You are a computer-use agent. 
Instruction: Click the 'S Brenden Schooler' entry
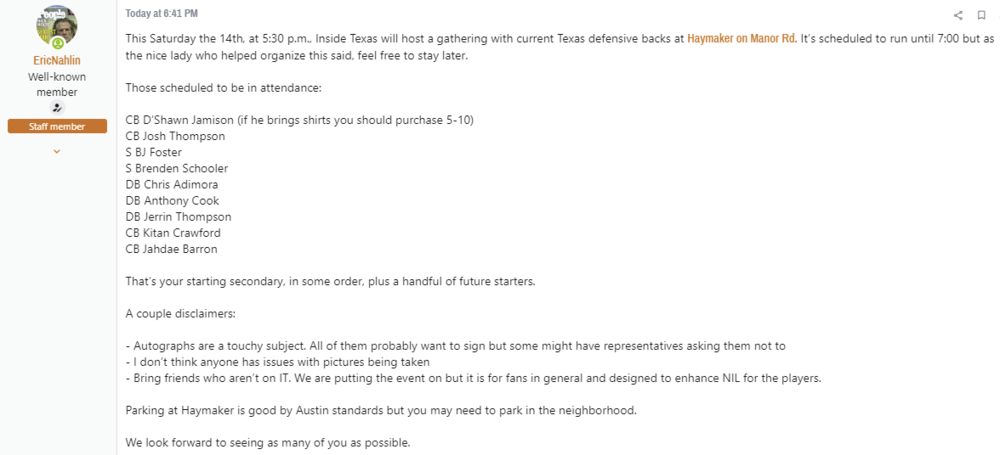(177, 168)
